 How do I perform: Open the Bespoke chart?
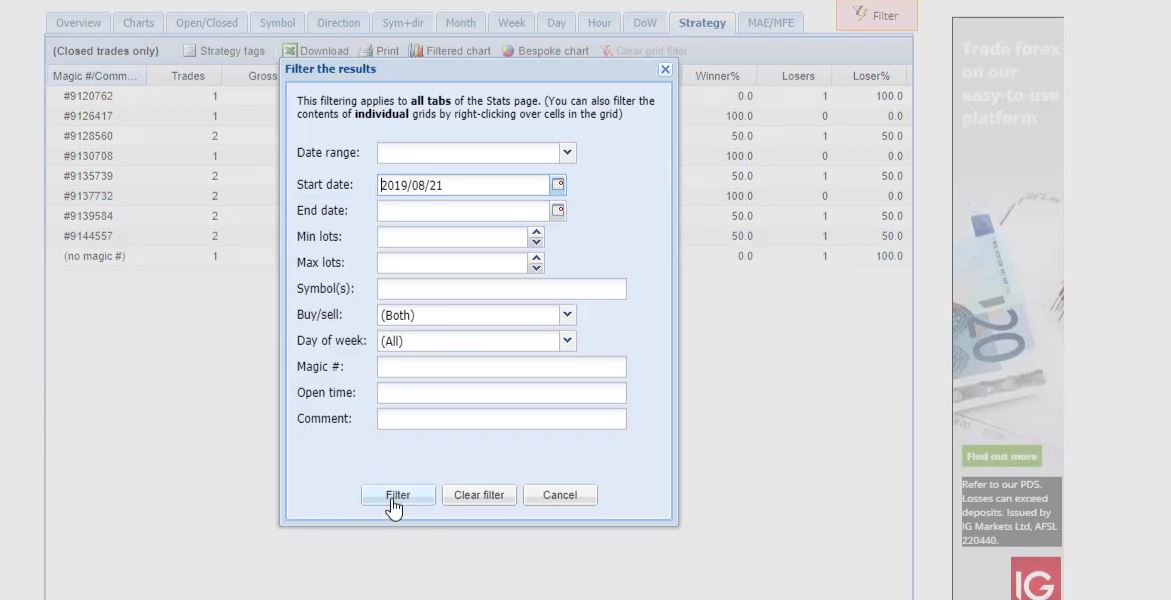tap(508, 51)
